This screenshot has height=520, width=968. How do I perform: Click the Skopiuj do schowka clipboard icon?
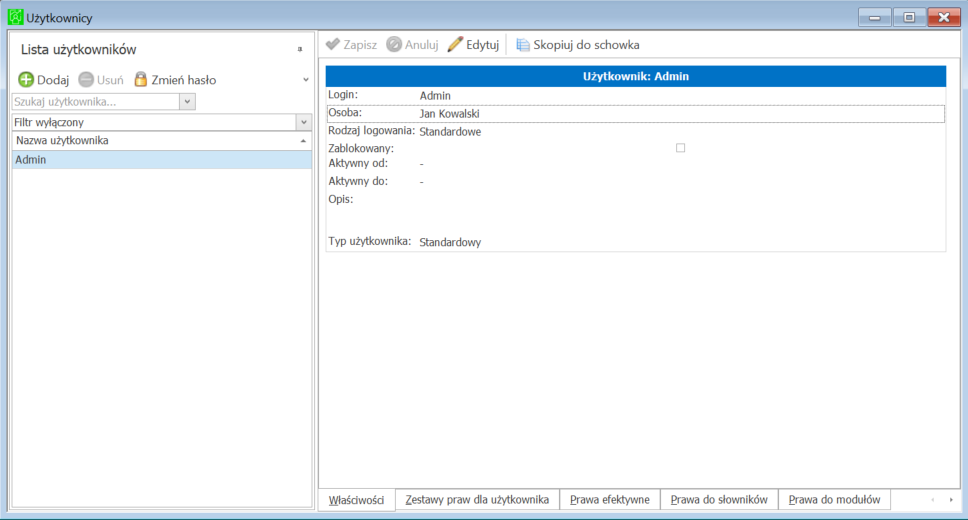523,45
